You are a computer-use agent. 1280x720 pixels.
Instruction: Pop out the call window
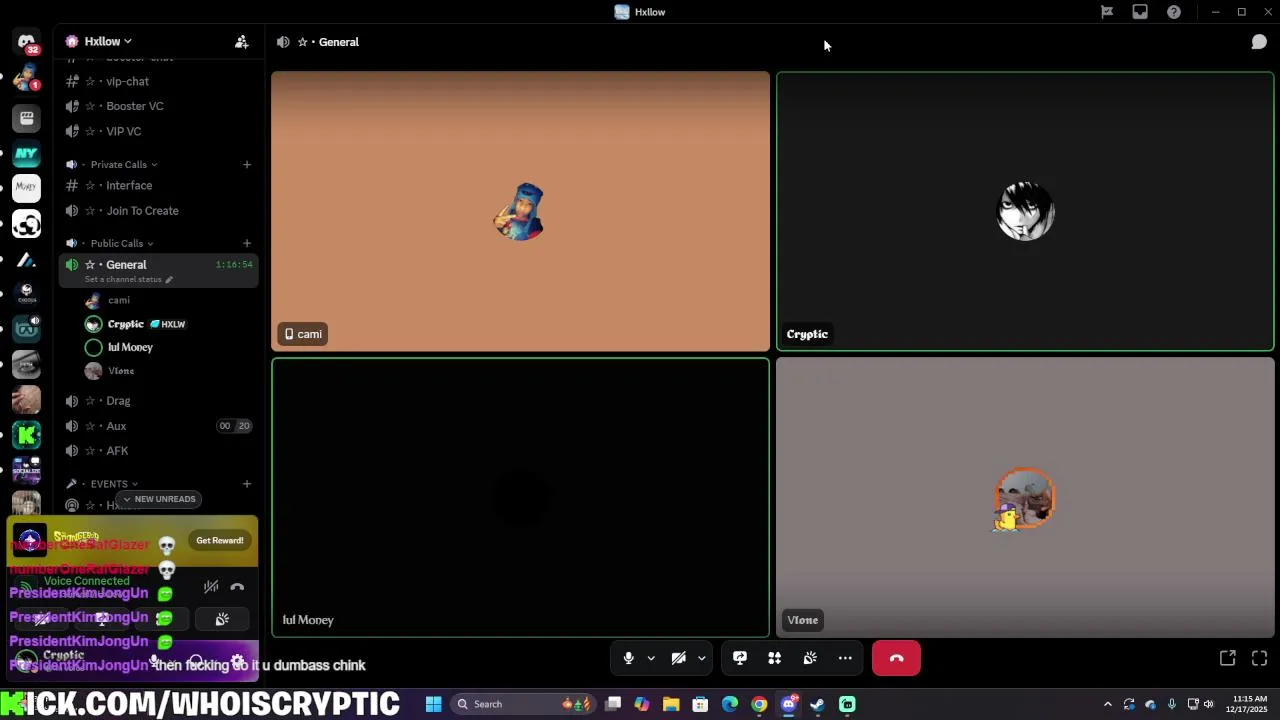pyautogui.click(x=1227, y=658)
